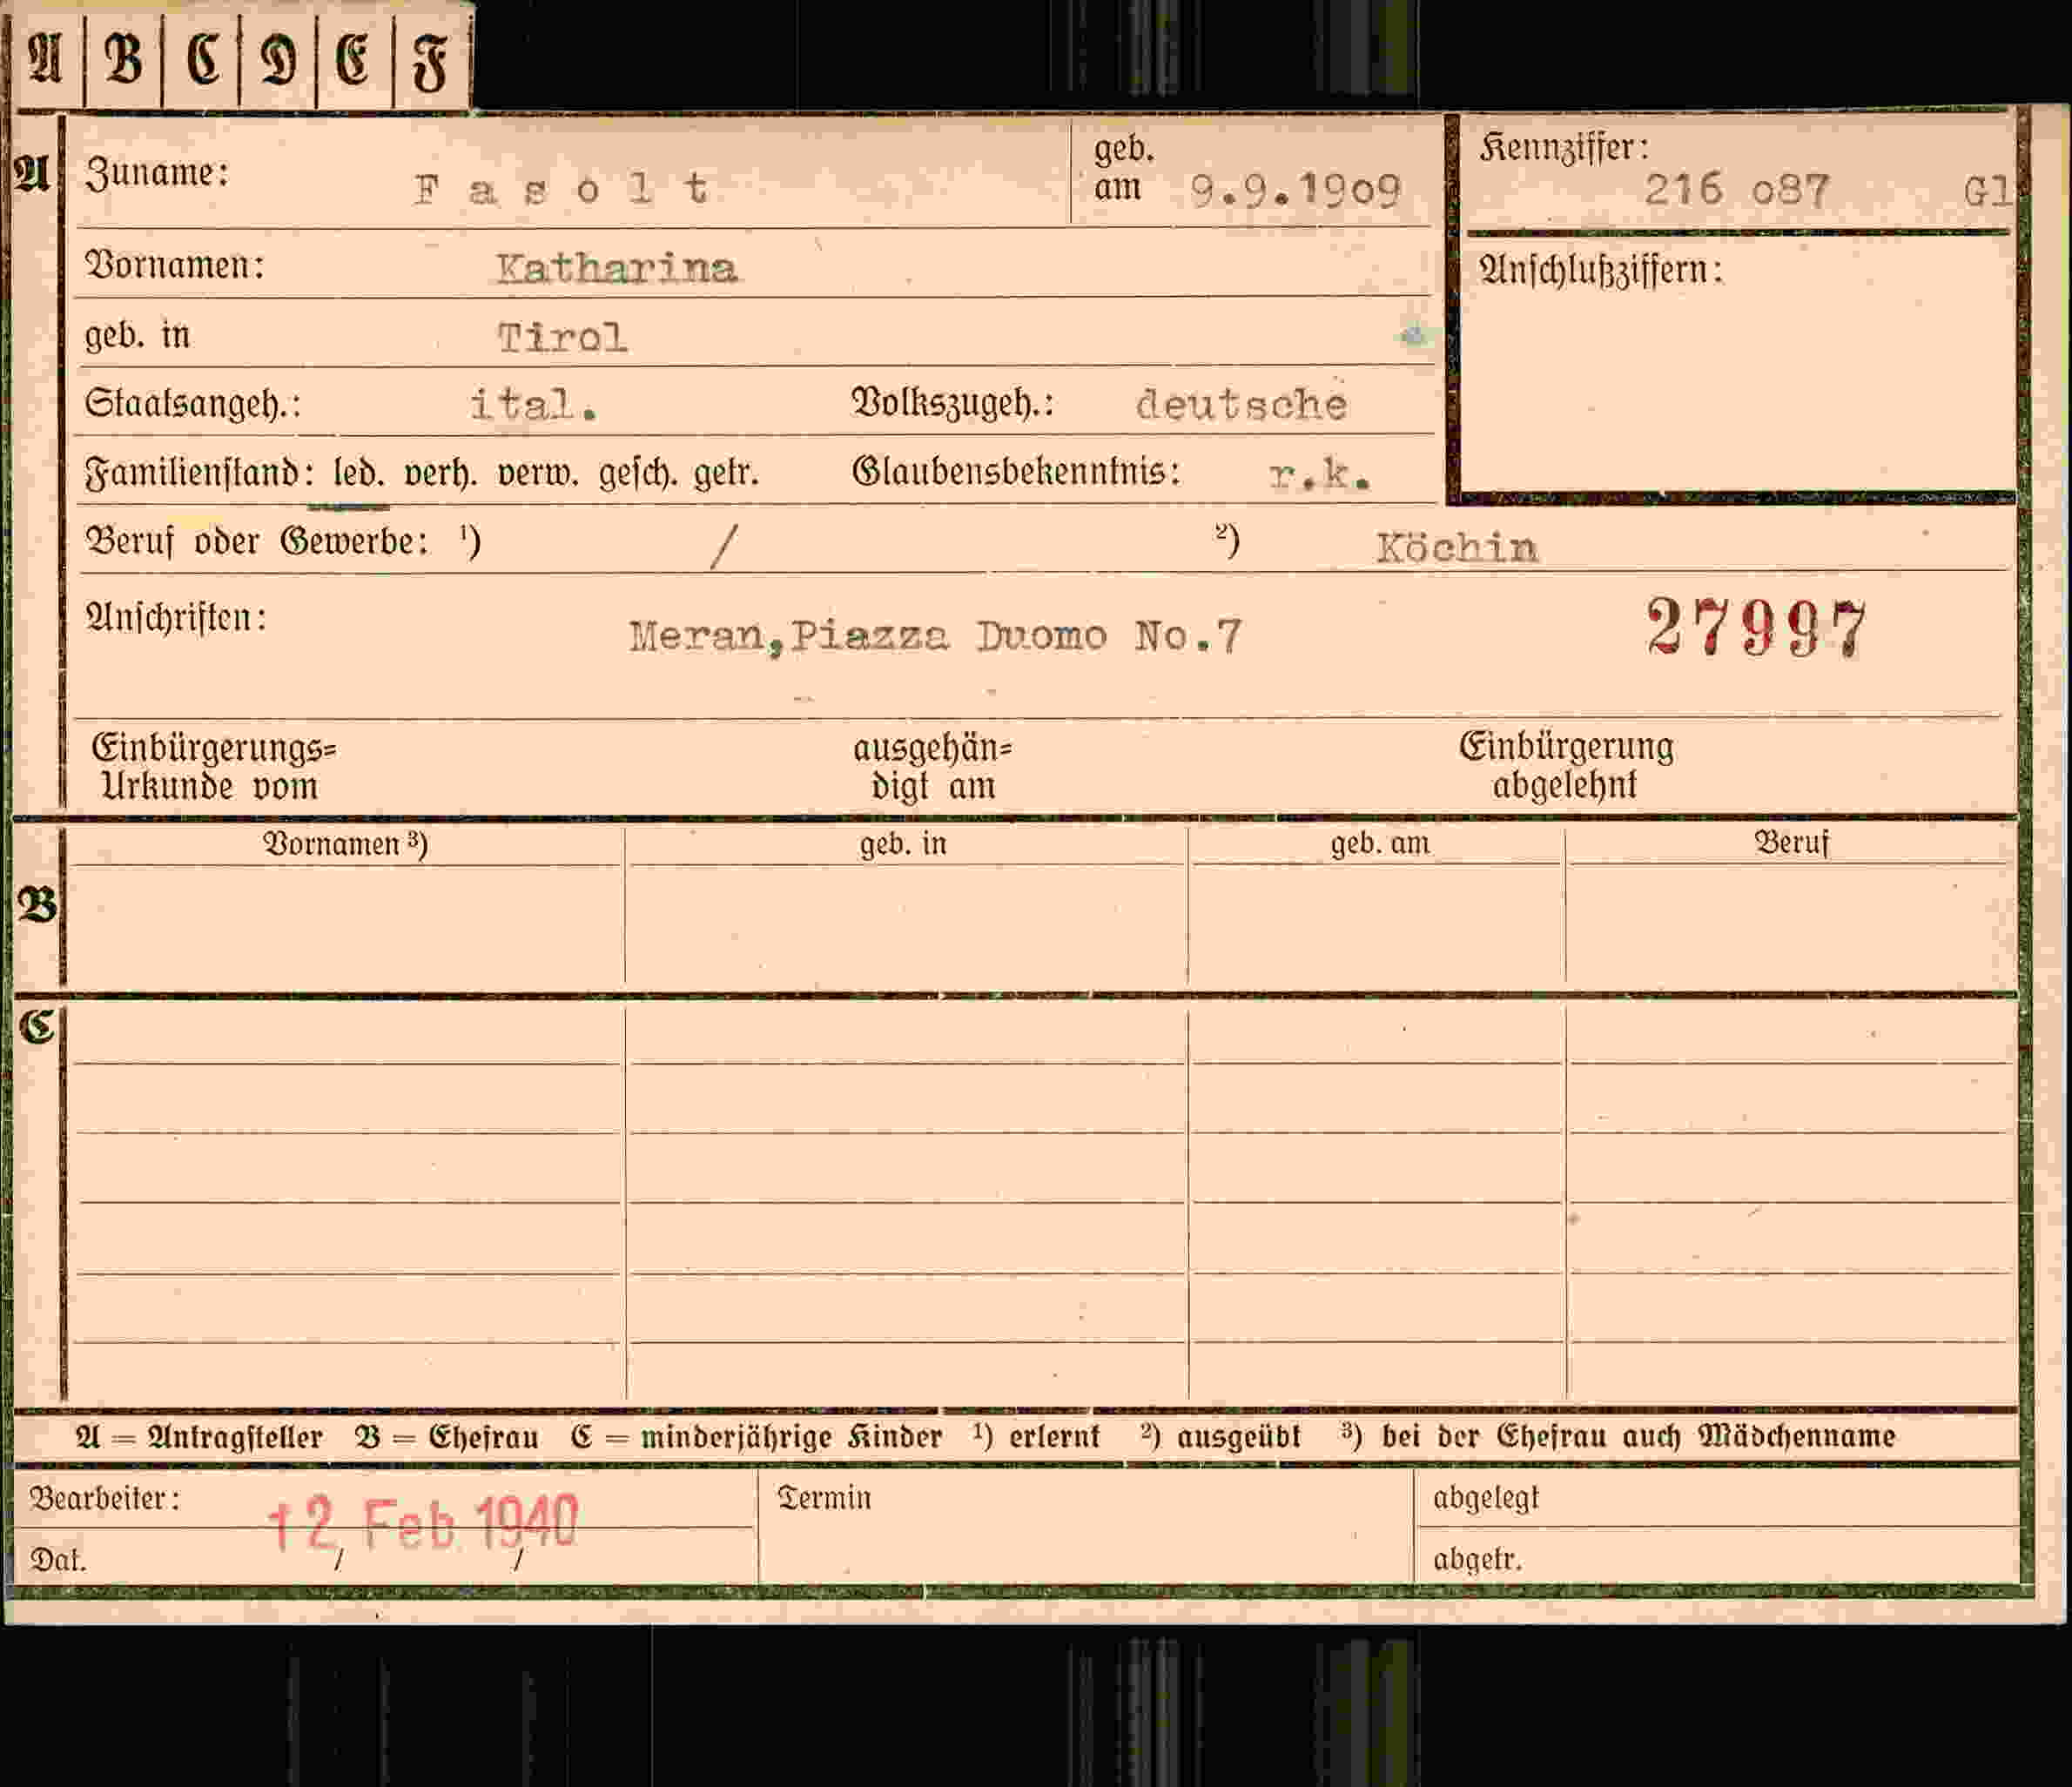Click the 'Beruf' column header in section B
The image size is (2072, 1787).
(1792, 843)
